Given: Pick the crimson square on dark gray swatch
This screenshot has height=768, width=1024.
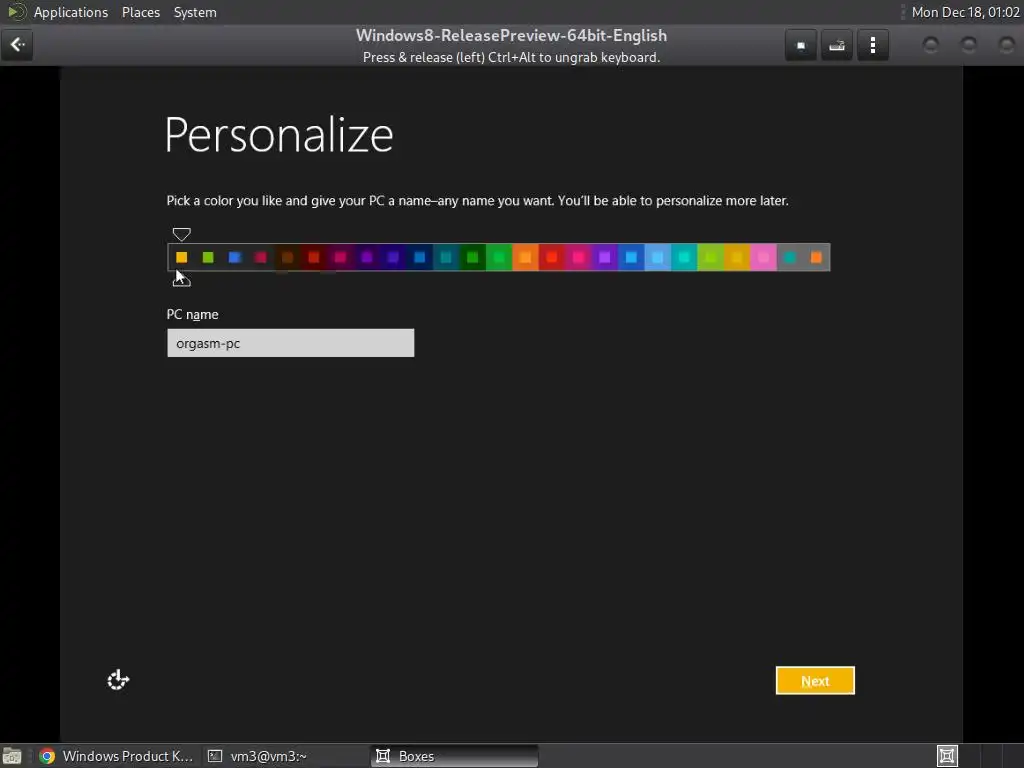Looking at the screenshot, I should coord(261,257).
